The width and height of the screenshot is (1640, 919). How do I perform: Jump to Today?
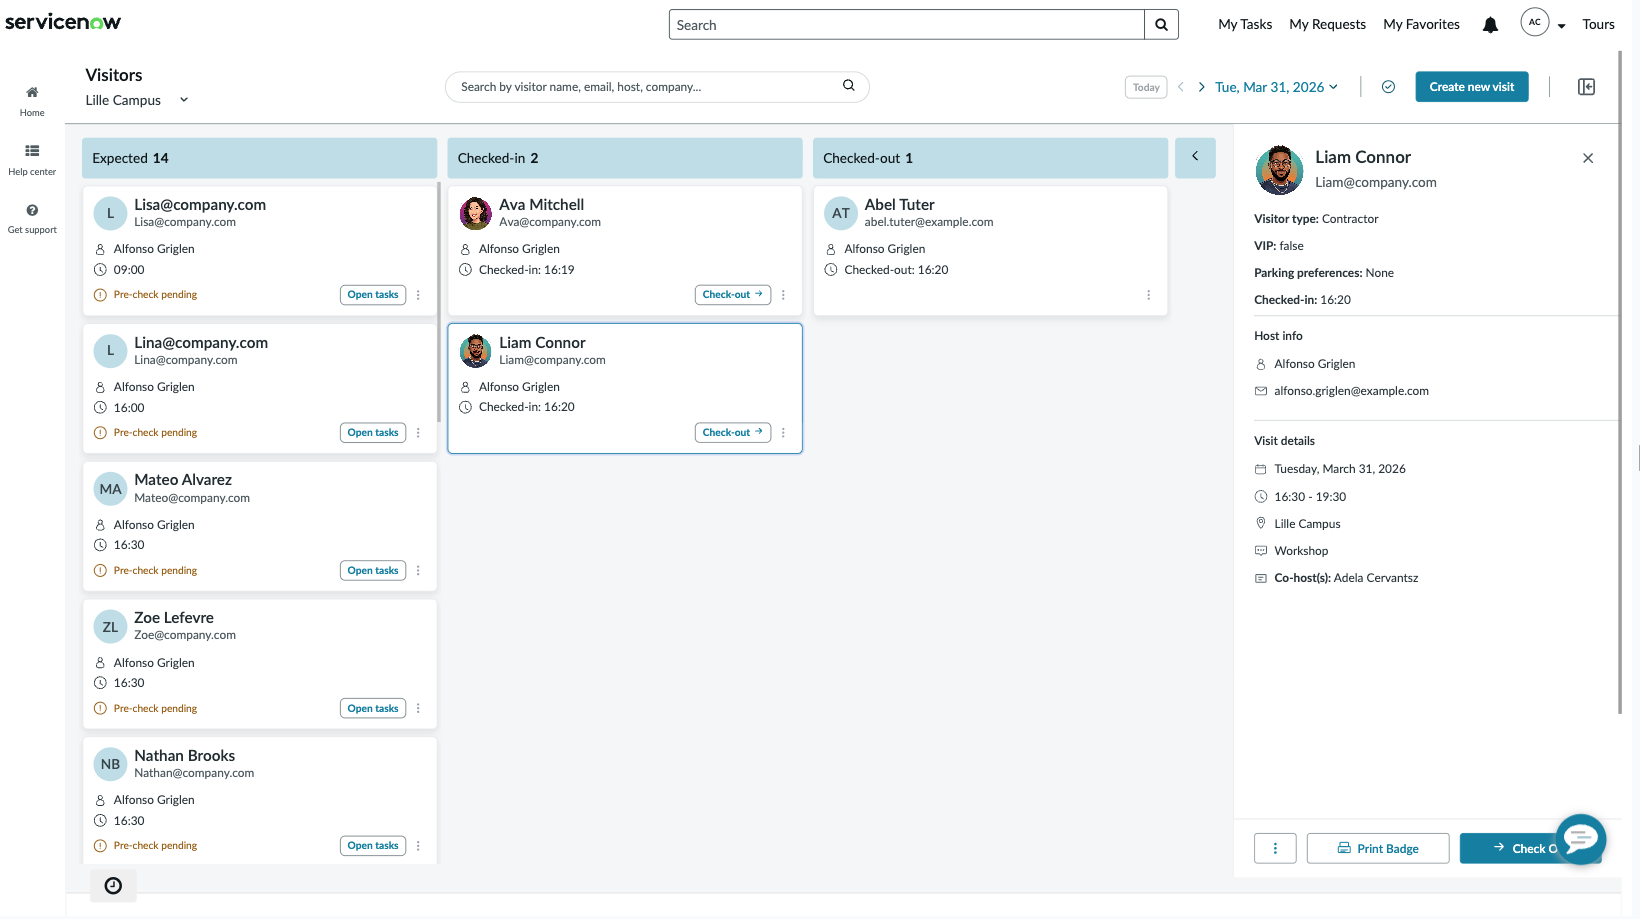[1146, 87]
